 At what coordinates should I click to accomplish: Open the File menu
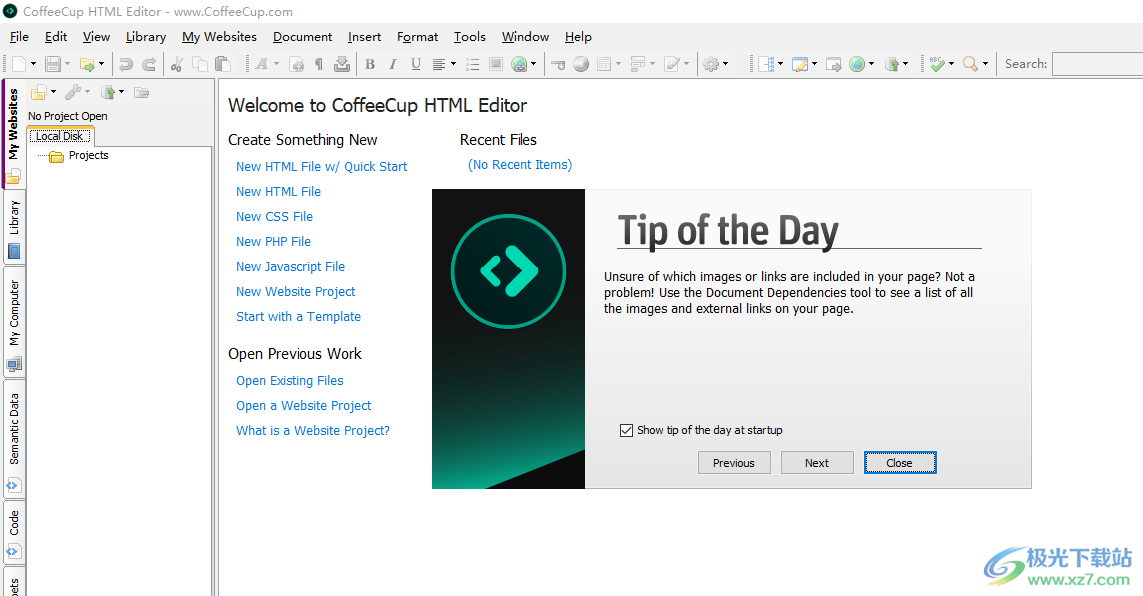tap(19, 36)
